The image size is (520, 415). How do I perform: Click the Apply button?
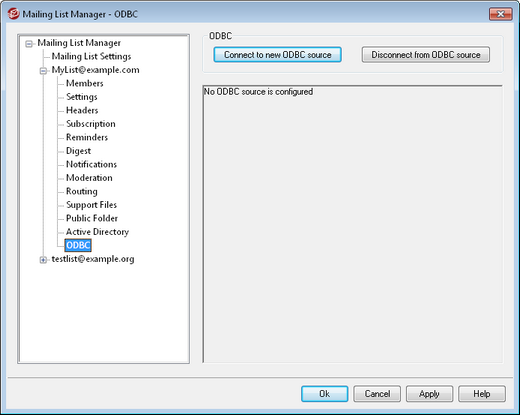click(429, 394)
